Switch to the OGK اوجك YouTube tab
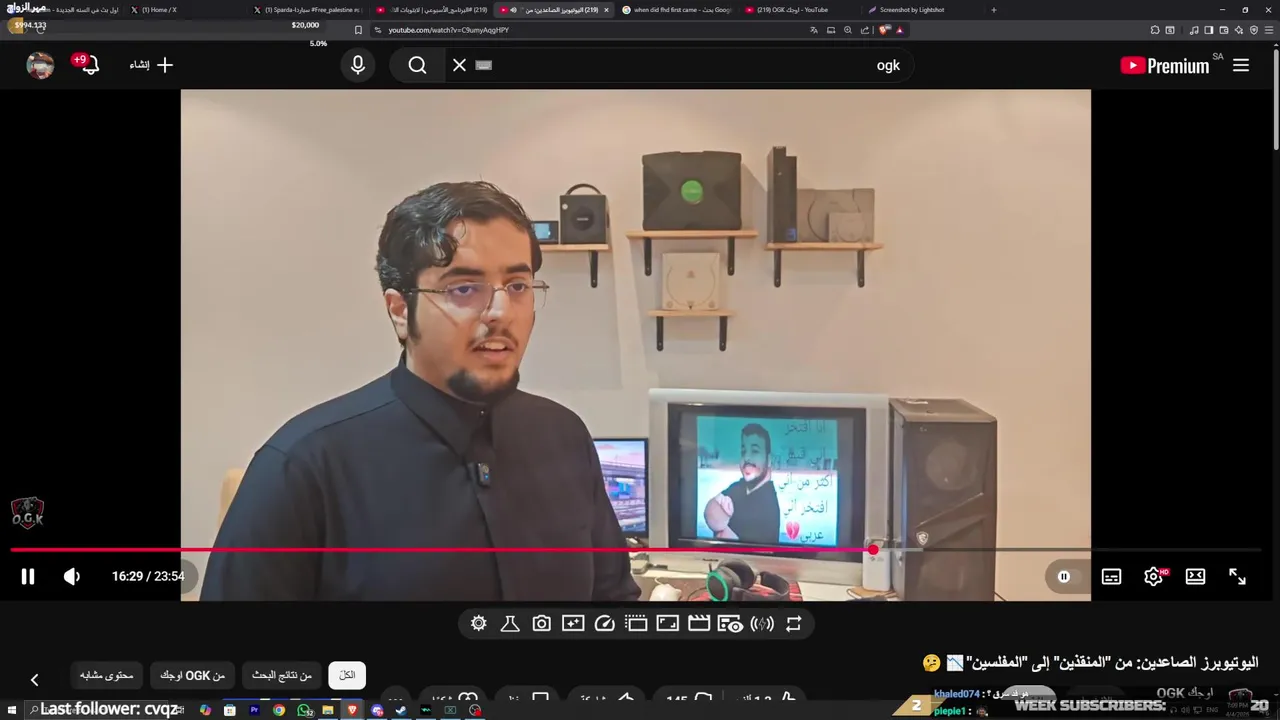The height and width of the screenshot is (720, 1280). coord(800,10)
